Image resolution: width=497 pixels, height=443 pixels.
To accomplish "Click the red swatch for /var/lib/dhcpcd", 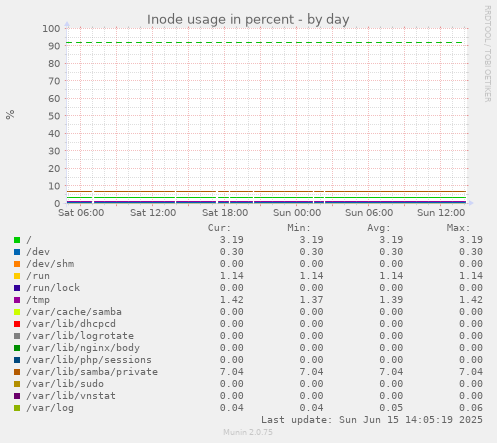I will (x=17, y=324).
